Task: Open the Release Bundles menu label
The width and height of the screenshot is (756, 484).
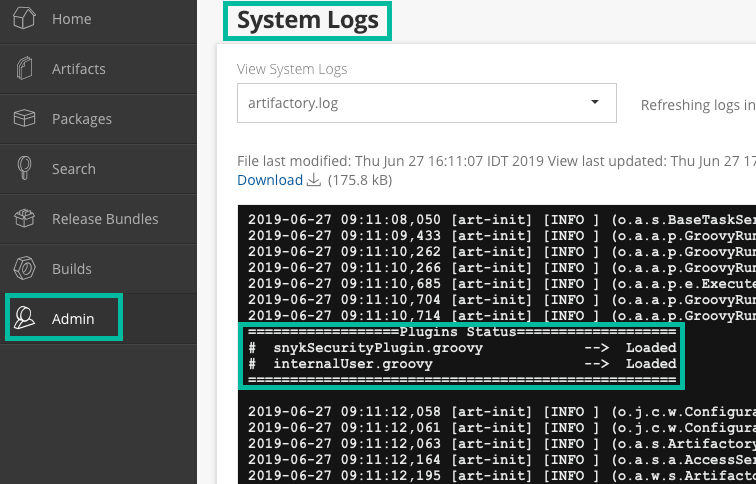Action: tap(105, 219)
